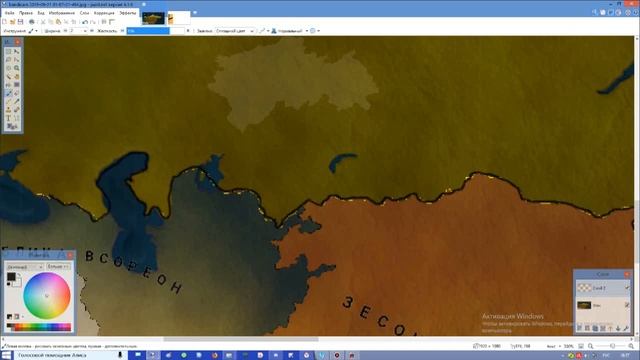The width and height of the screenshot is (640, 360).
Task: Select the Paintbrush tool
Action: click(8, 93)
